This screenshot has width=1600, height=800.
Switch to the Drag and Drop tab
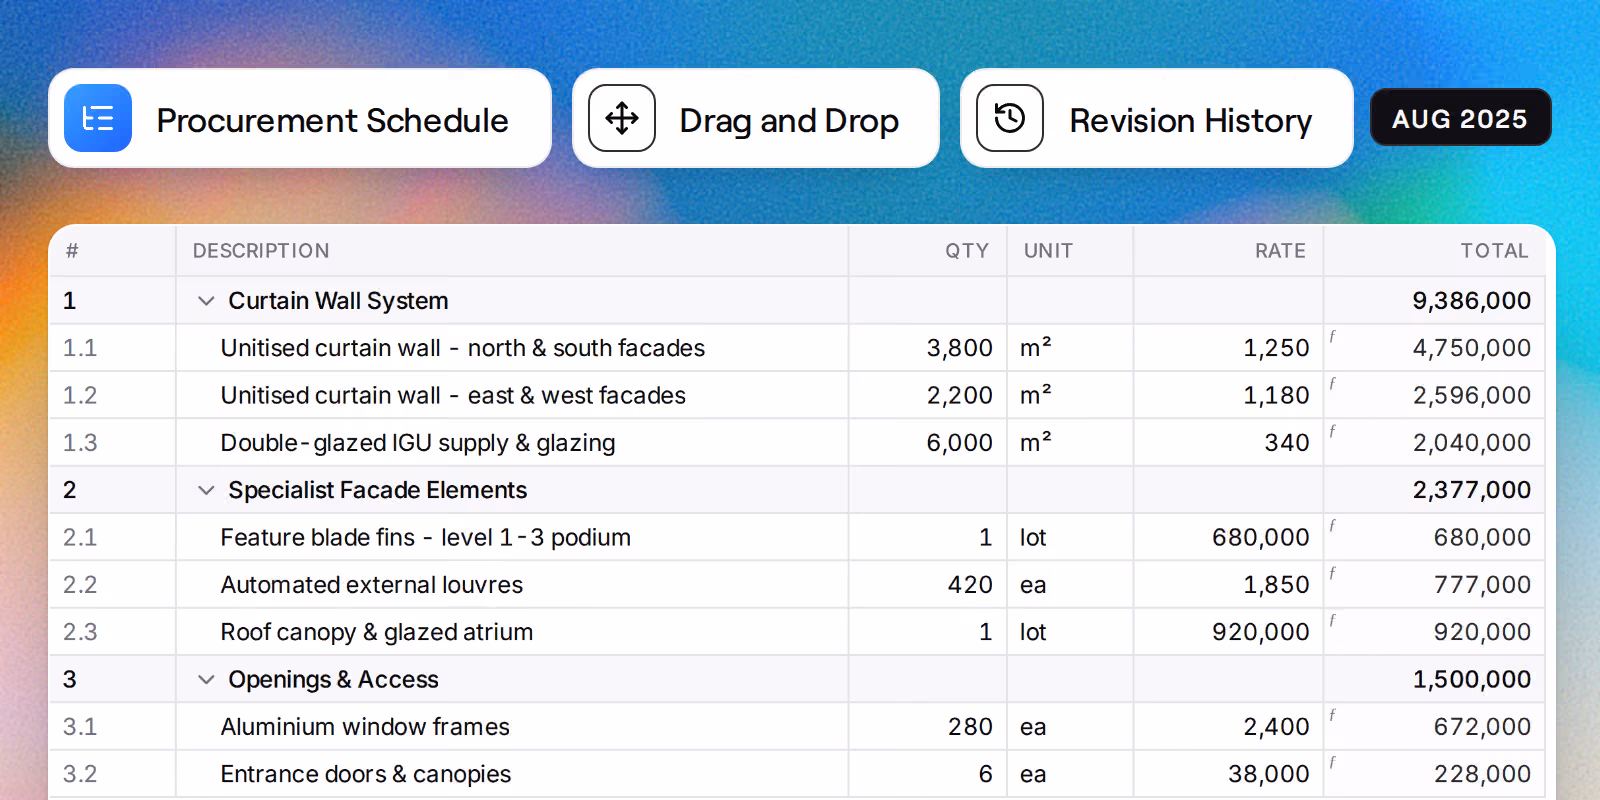[756, 118]
